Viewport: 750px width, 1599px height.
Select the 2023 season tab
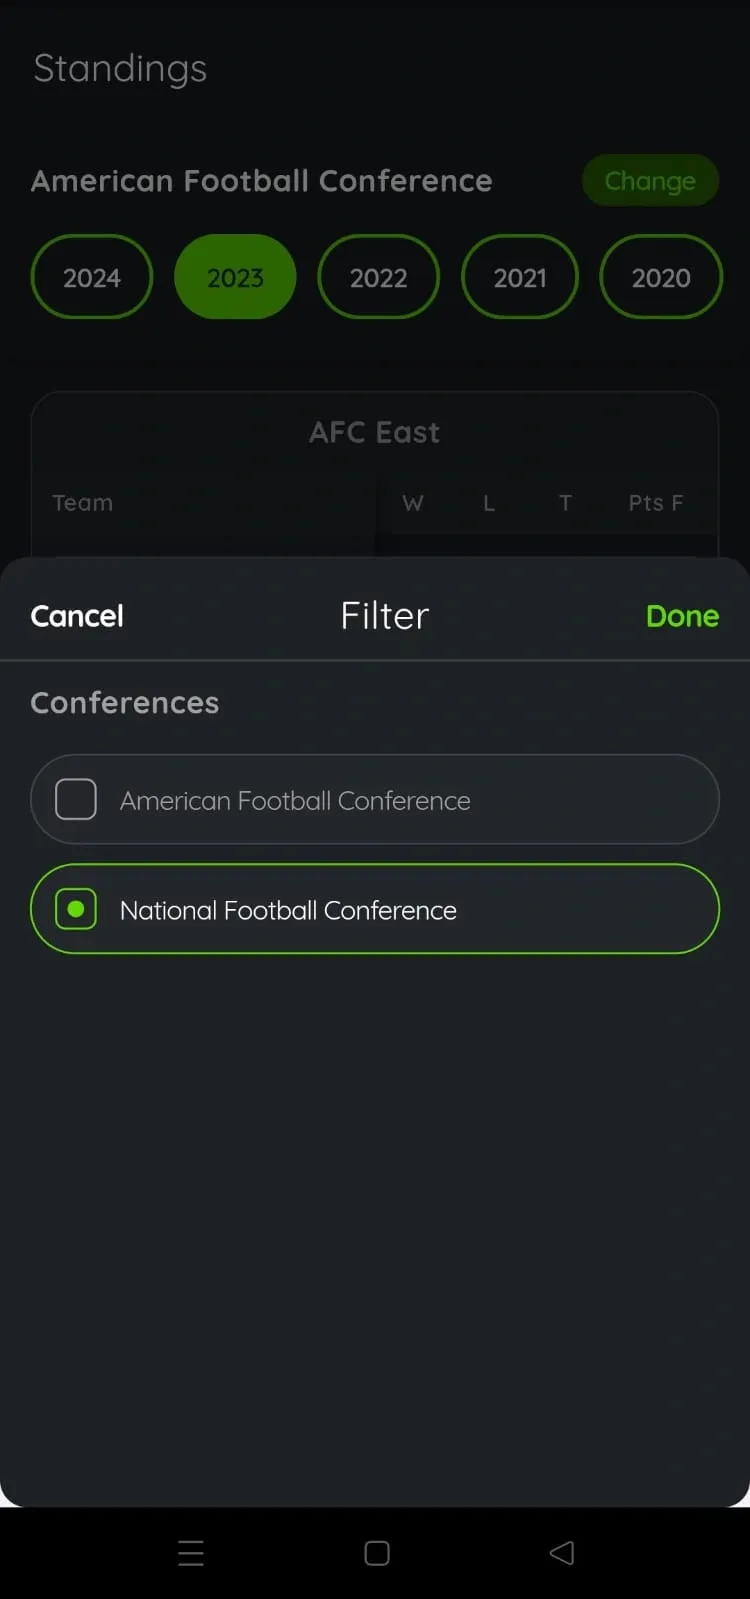[x=235, y=277]
